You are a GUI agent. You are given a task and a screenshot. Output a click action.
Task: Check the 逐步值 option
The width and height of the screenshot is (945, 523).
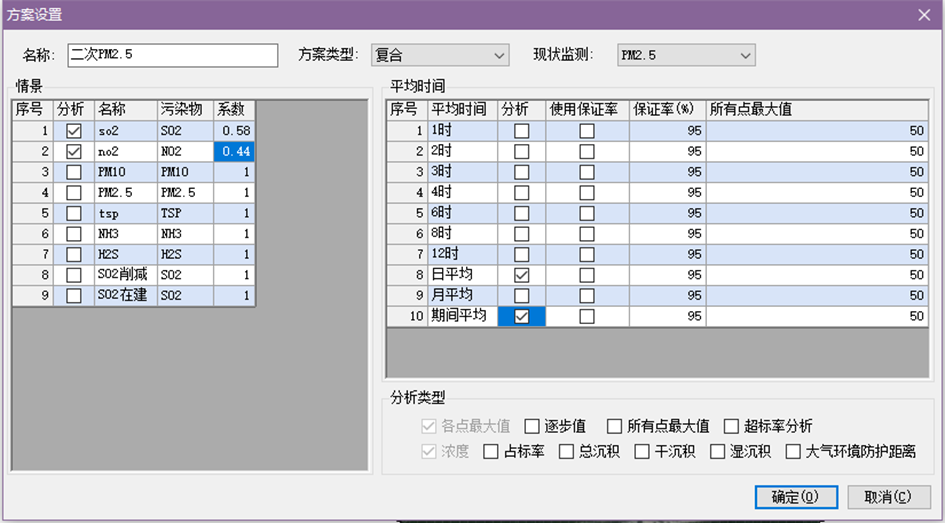(x=532, y=426)
